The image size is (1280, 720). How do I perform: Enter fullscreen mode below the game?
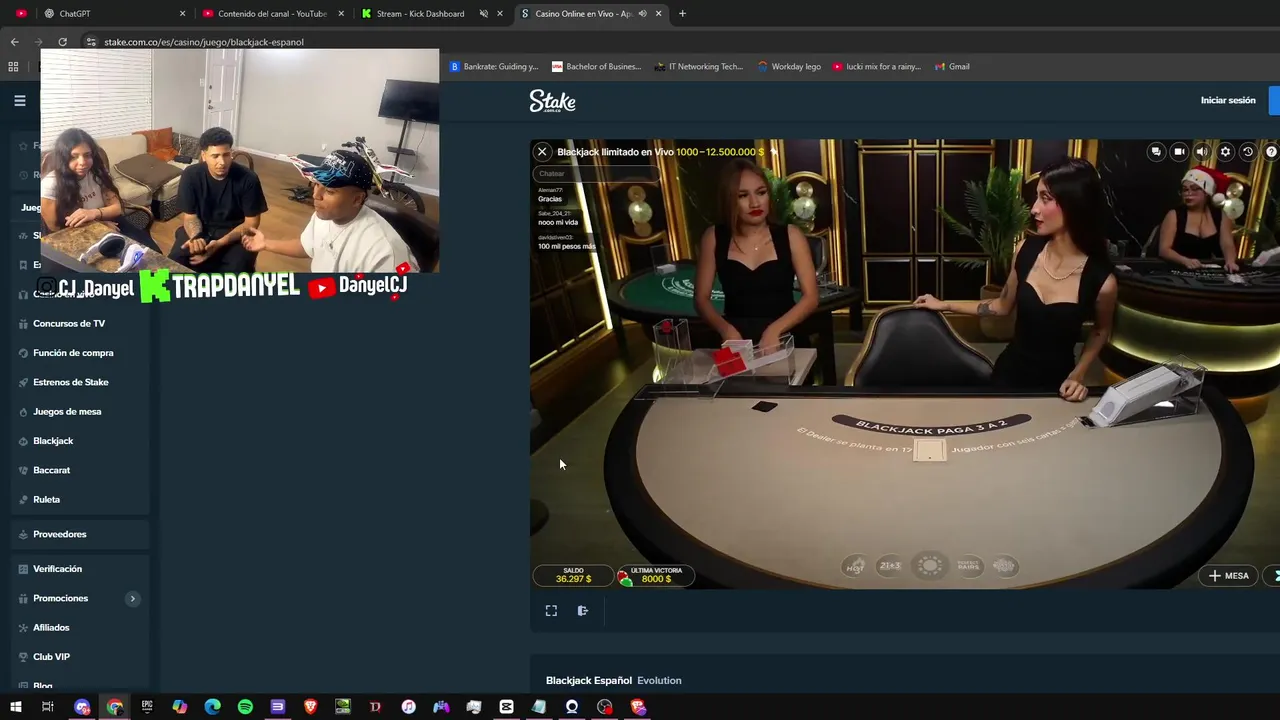[551, 611]
